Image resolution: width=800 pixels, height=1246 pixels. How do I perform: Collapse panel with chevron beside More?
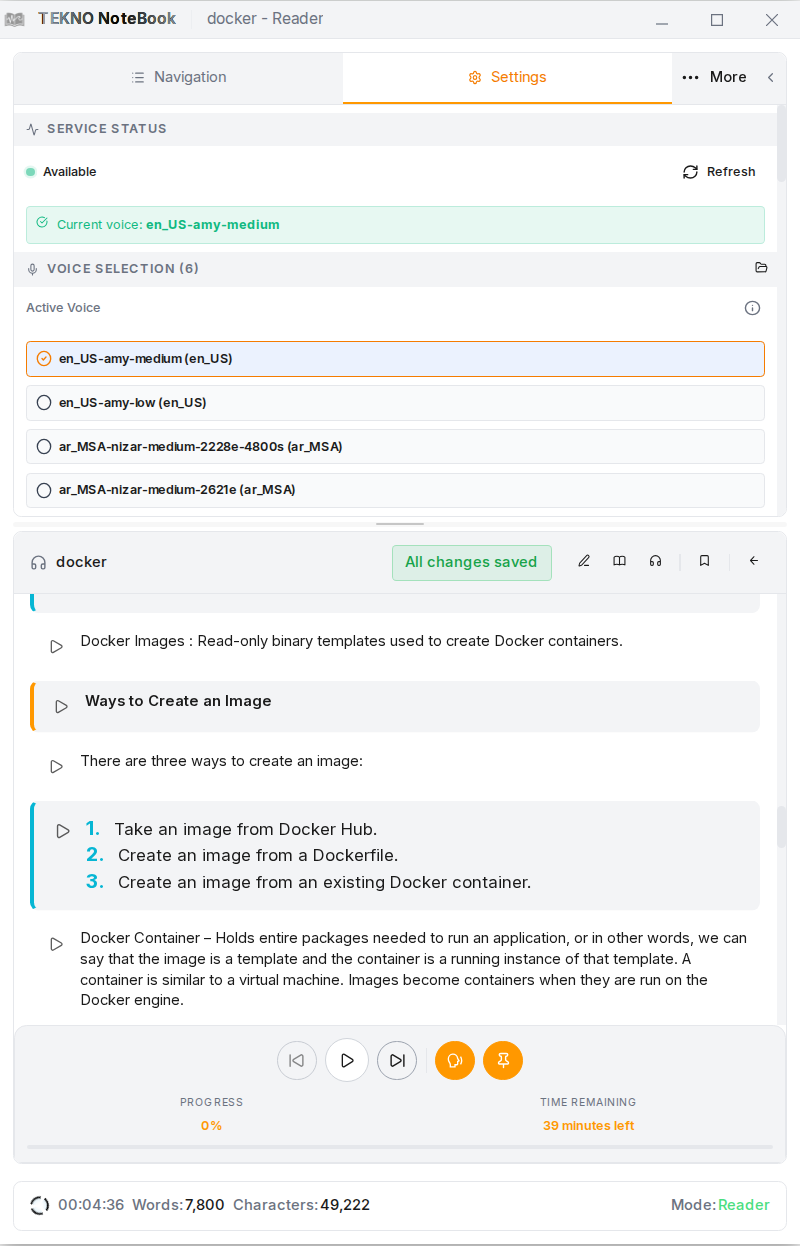(770, 77)
